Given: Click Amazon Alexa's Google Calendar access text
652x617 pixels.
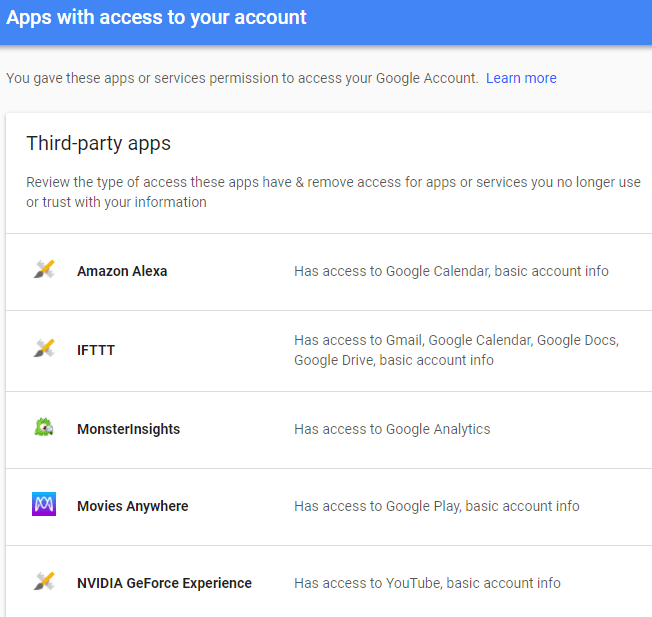Looking at the screenshot, I should tap(451, 271).
